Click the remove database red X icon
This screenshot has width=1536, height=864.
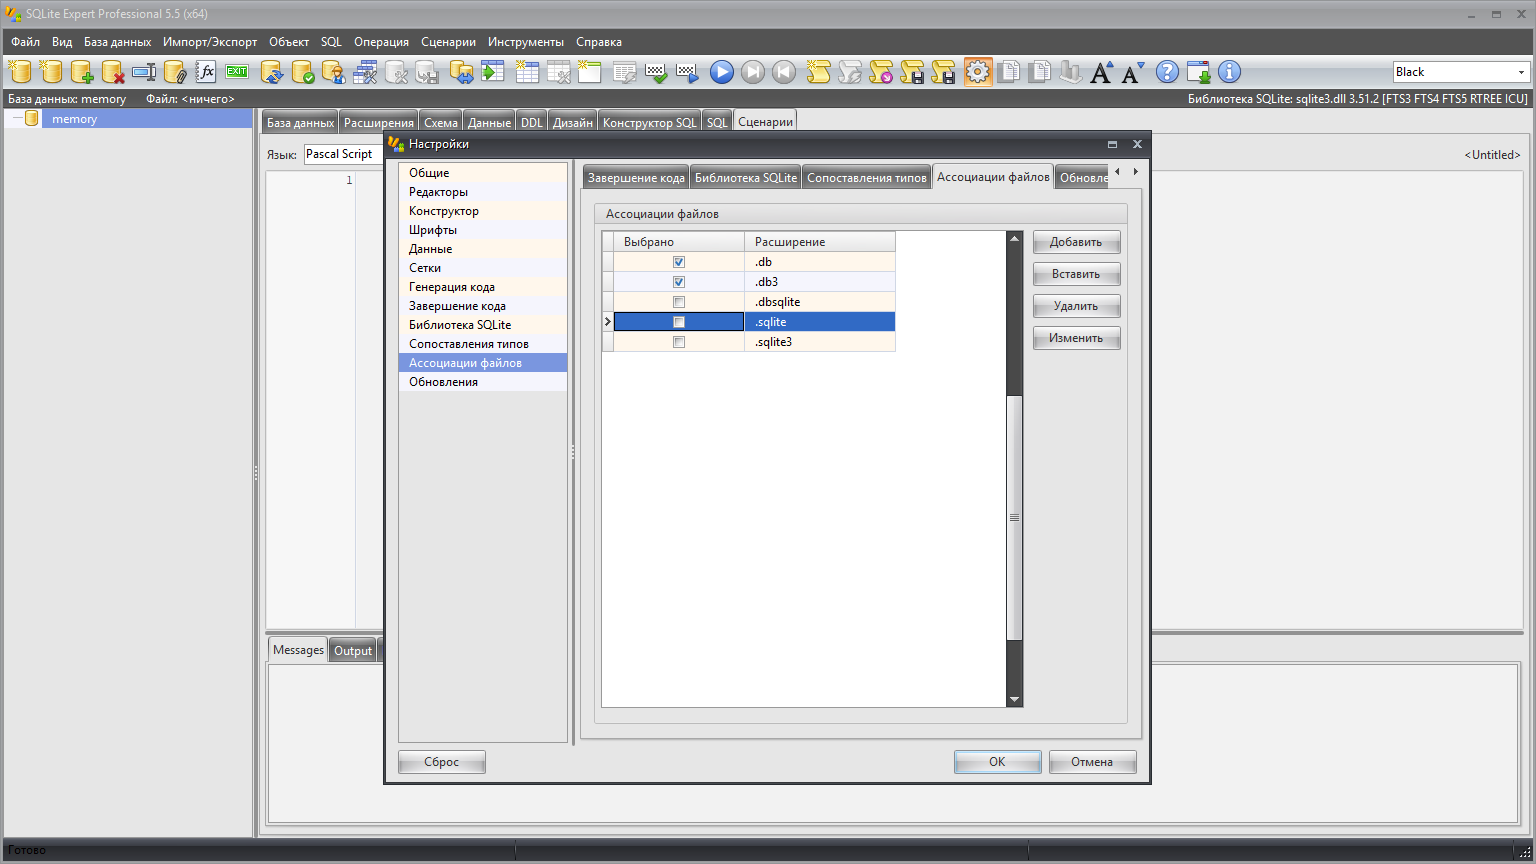[x=113, y=72]
